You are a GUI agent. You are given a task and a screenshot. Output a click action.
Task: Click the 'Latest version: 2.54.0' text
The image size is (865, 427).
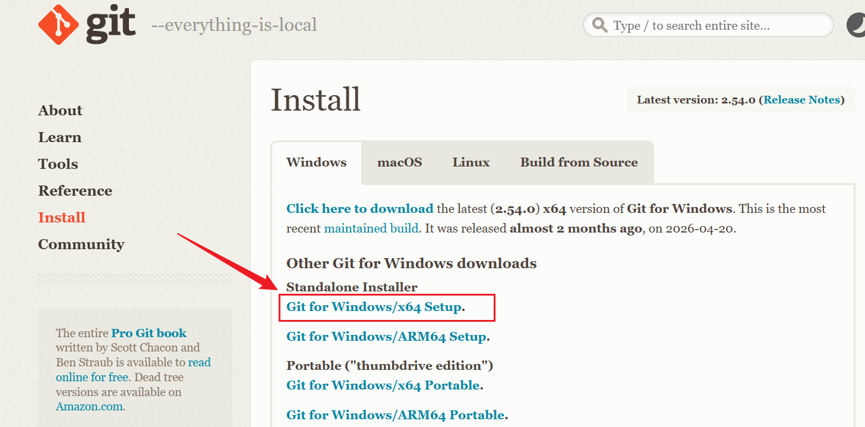click(696, 100)
